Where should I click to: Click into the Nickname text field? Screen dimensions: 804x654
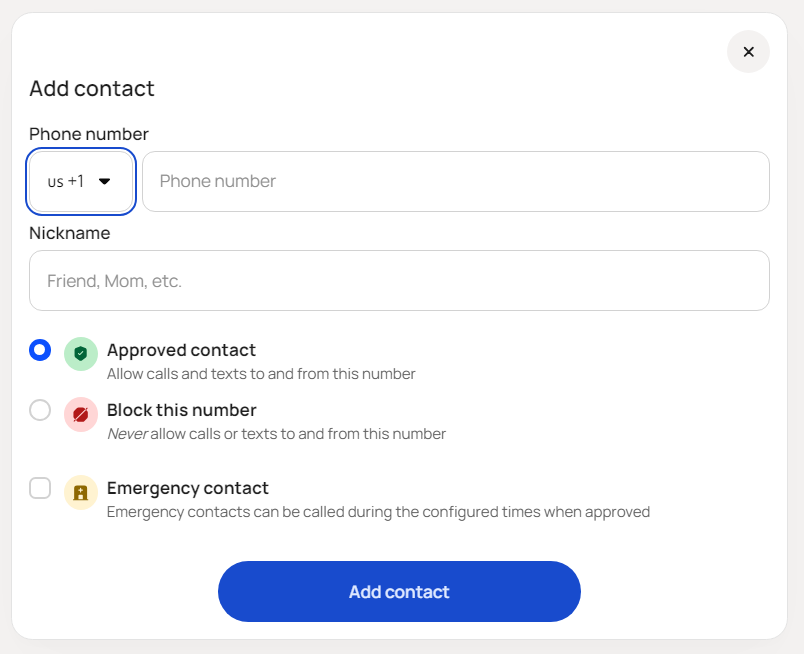pos(399,281)
